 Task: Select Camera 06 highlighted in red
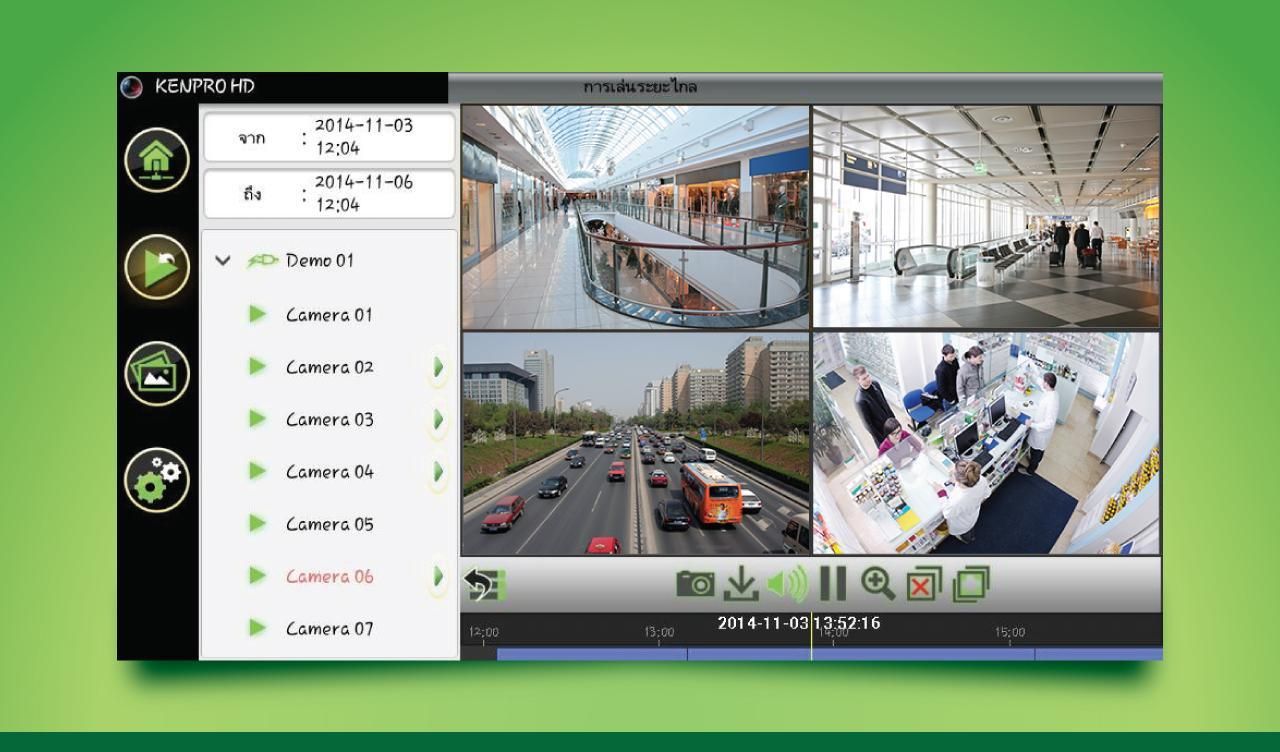pyautogui.click(x=328, y=576)
